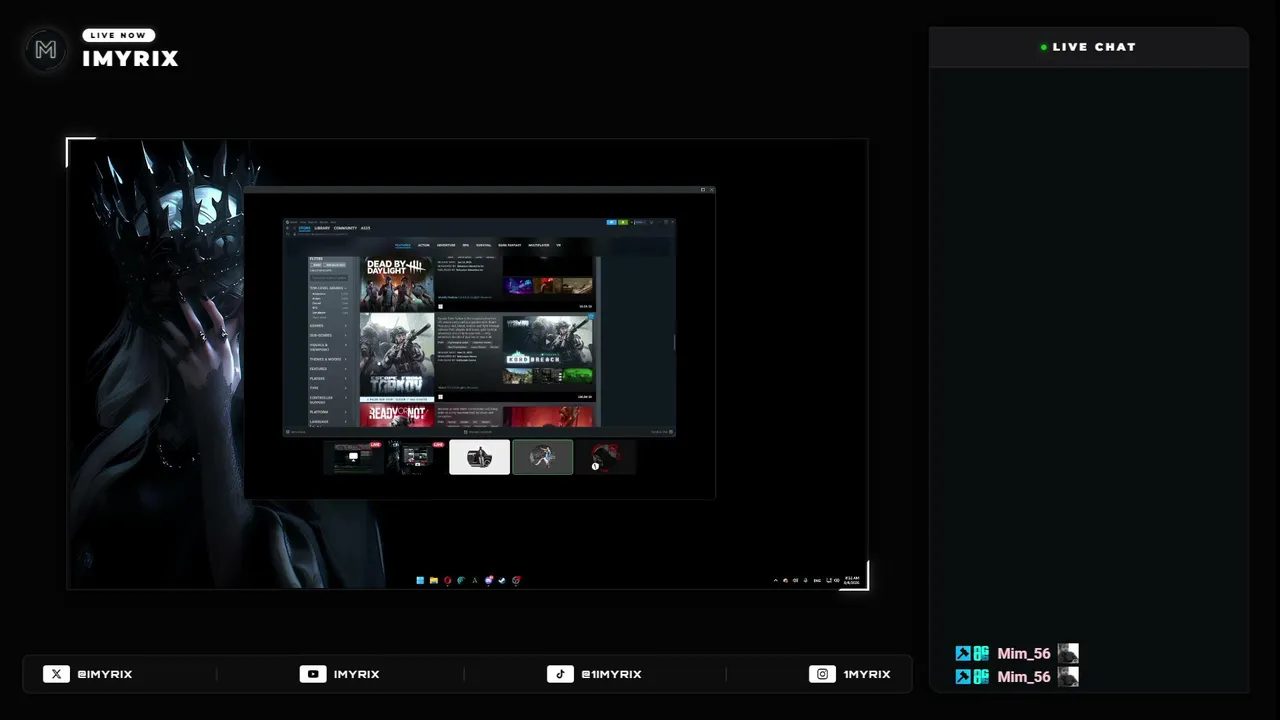Click the 1MYRIX Instagram handle
The image size is (1280, 720).
[x=867, y=674]
